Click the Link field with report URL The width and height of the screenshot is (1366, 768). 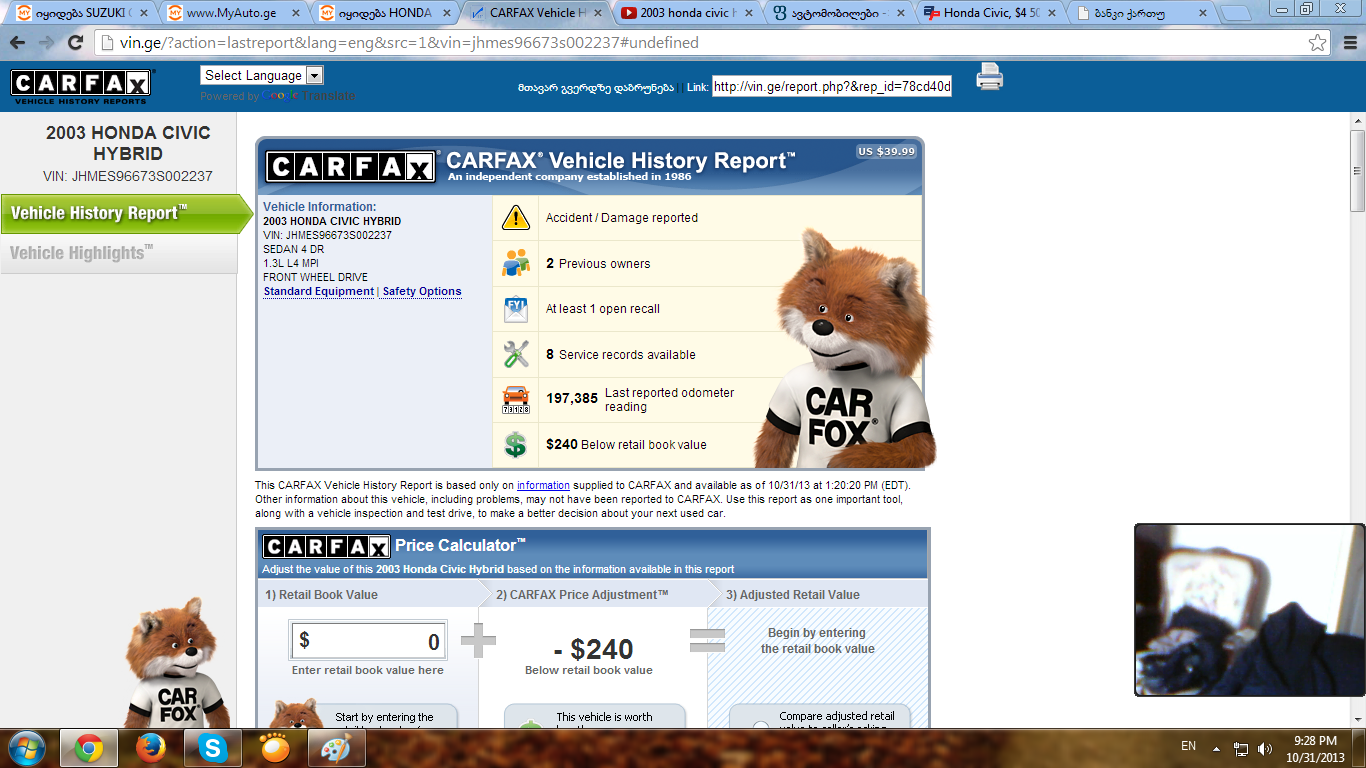[x=832, y=87]
